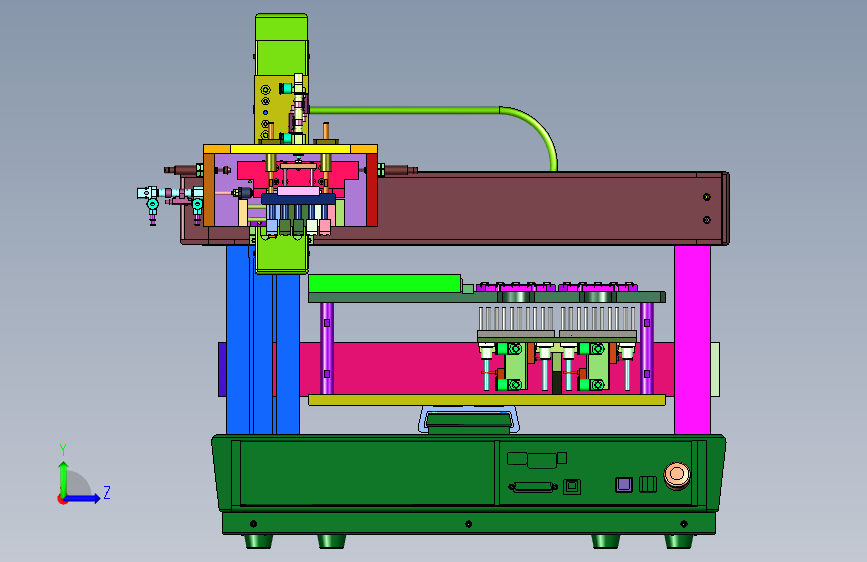
Task: Select the large blank left panel of the base
Action: (x=367, y=472)
